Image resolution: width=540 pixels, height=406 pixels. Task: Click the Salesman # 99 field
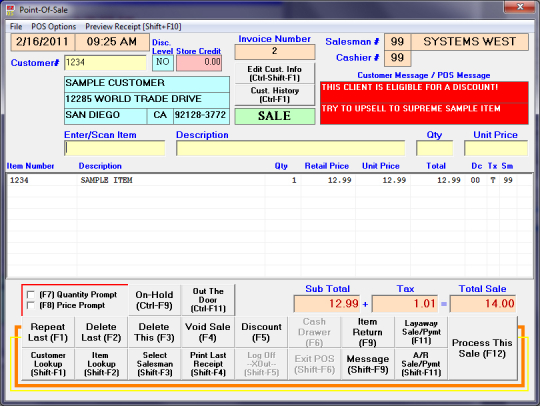[397, 42]
